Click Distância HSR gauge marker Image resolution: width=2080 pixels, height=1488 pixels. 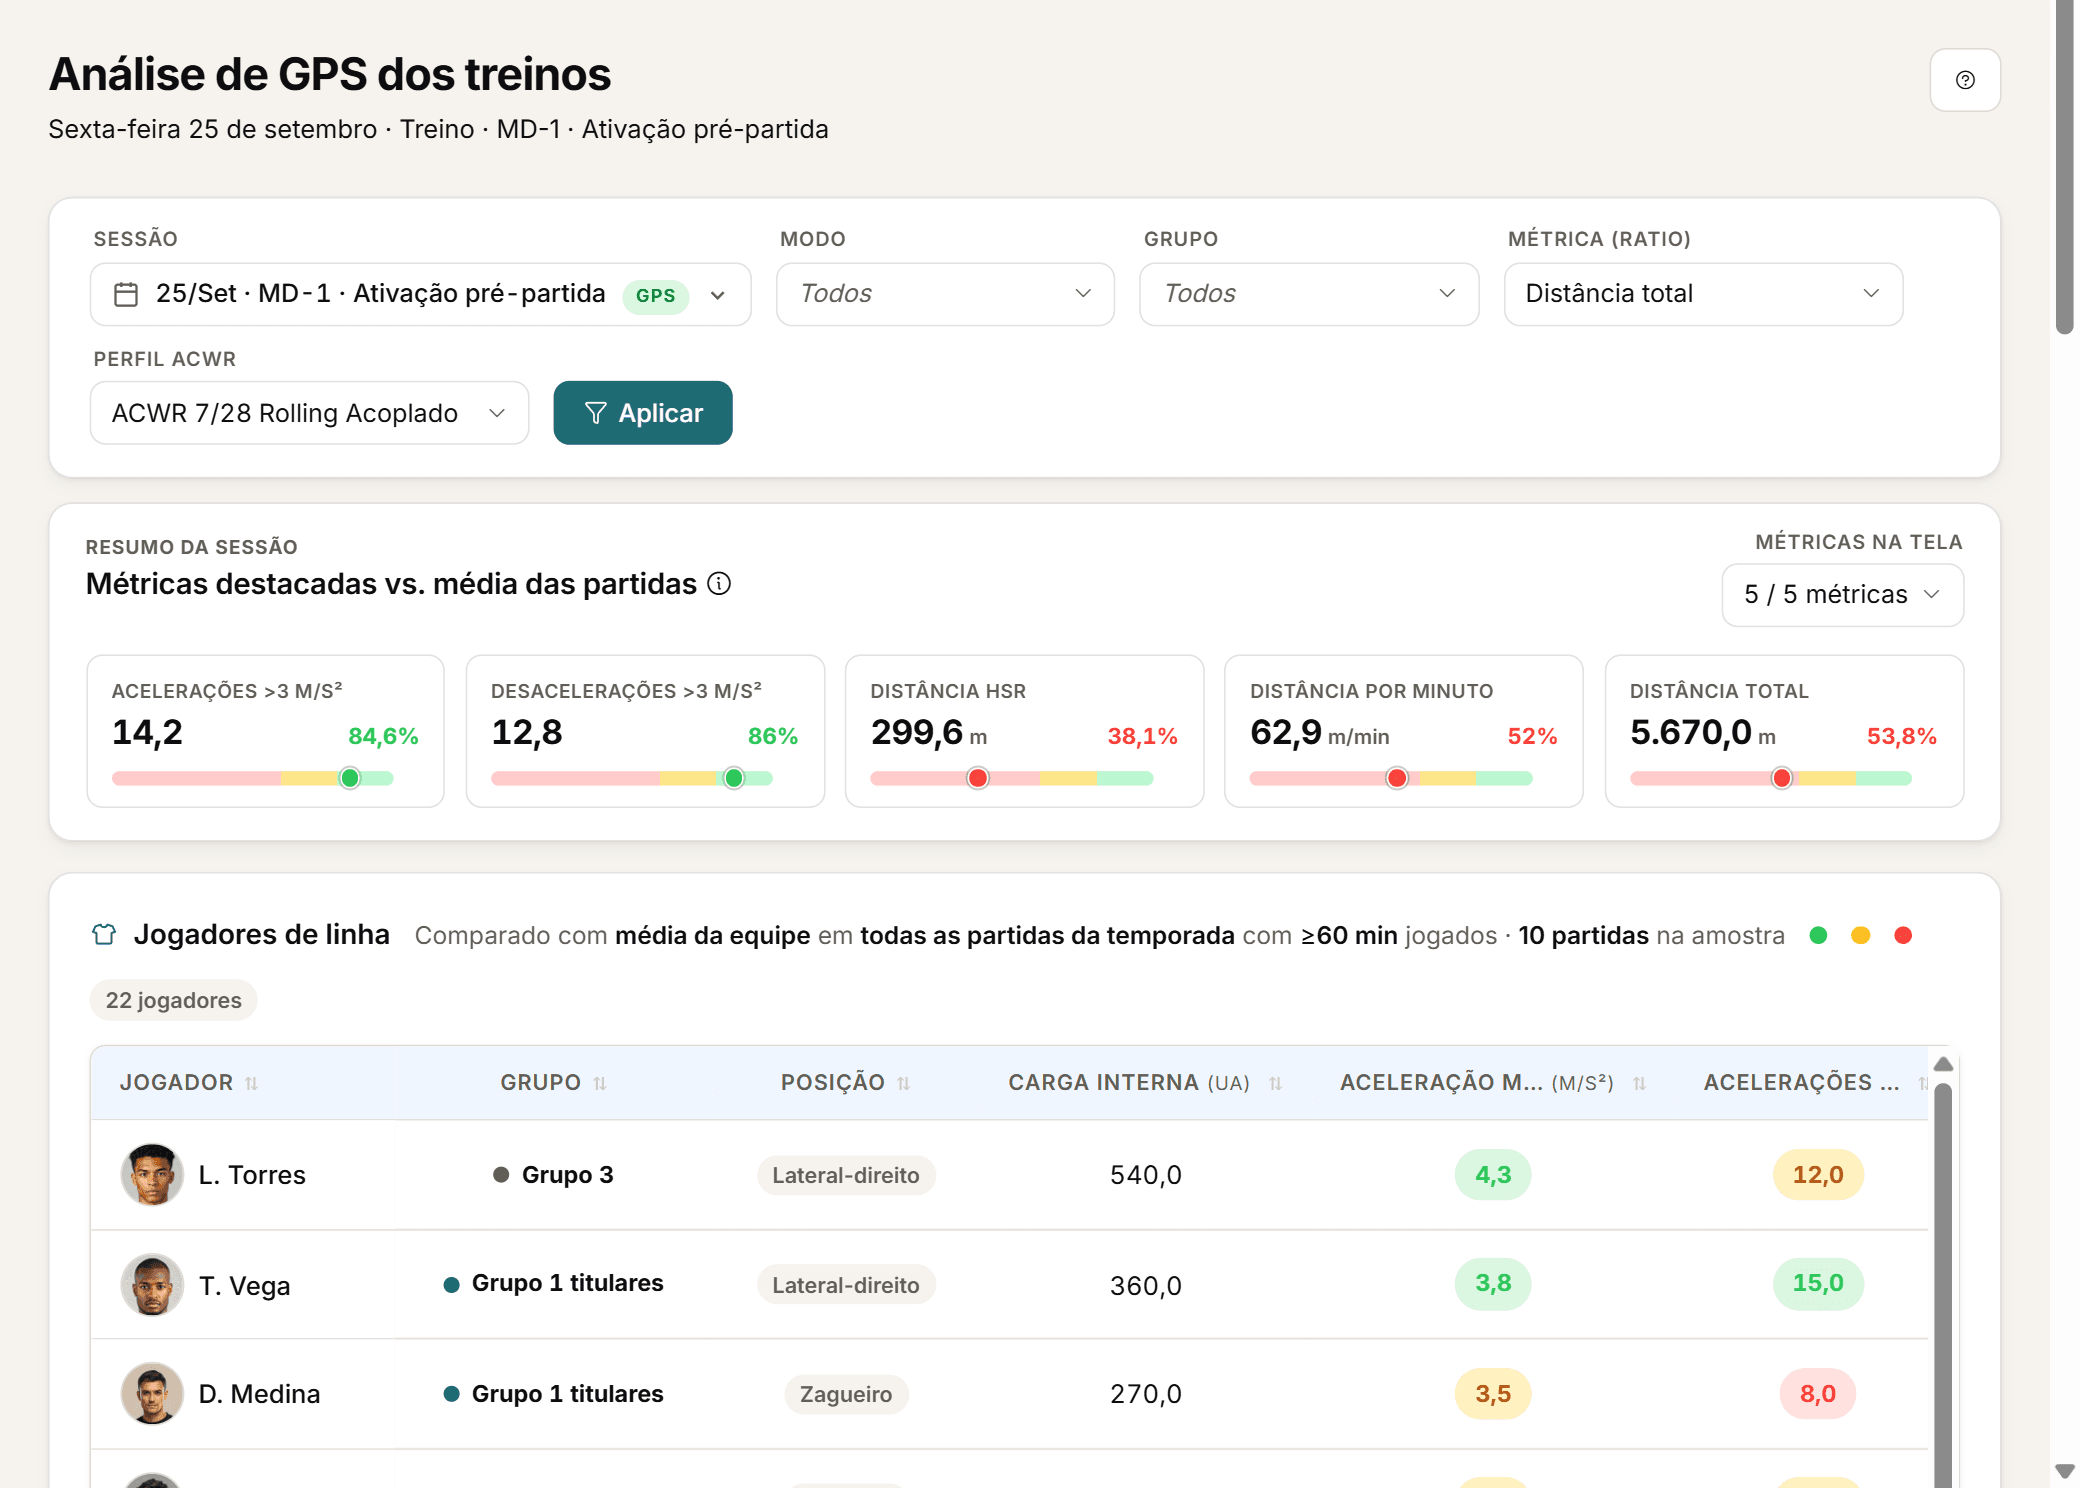point(978,778)
